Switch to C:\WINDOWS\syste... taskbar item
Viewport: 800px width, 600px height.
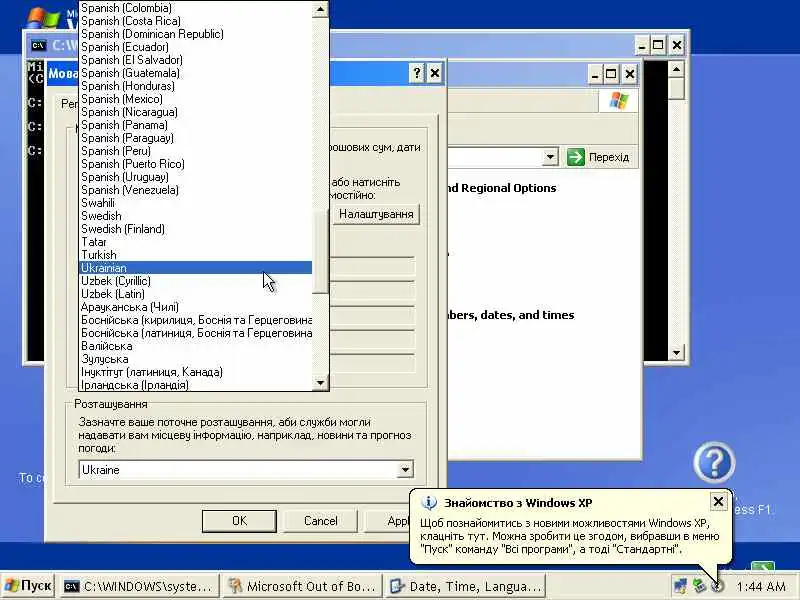point(138,586)
